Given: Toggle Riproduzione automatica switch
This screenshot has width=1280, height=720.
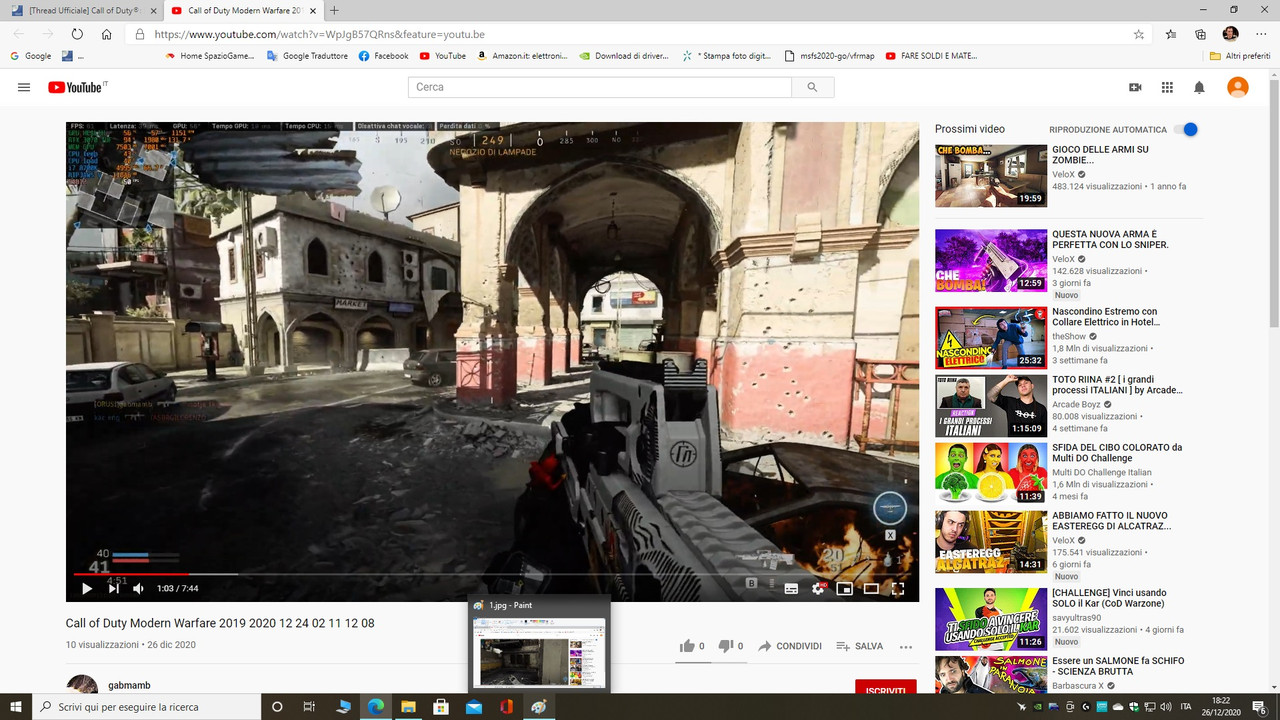Looking at the screenshot, I should [1186, 129].
